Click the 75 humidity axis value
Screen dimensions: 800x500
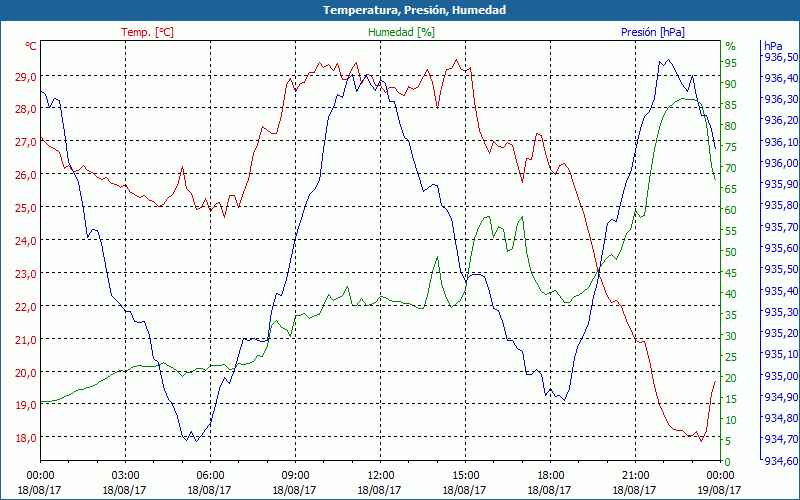(x=731, y=147)
